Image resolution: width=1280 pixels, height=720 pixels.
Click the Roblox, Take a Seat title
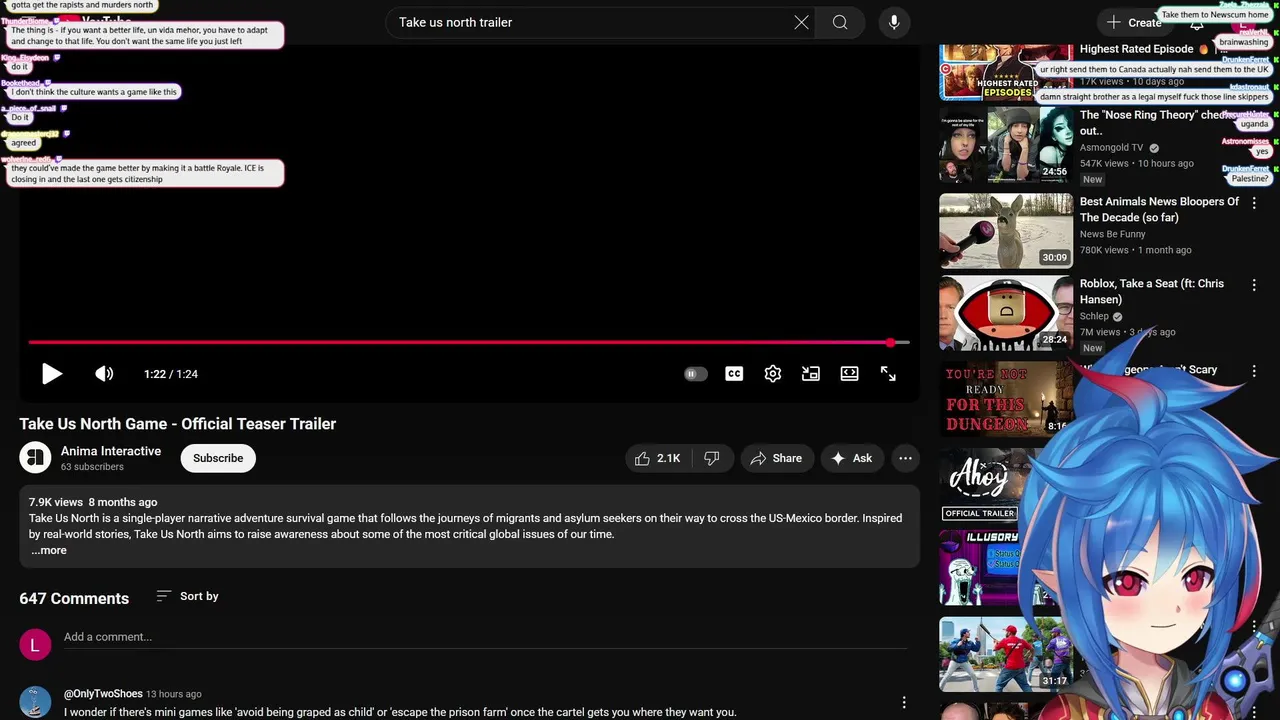1152,291
